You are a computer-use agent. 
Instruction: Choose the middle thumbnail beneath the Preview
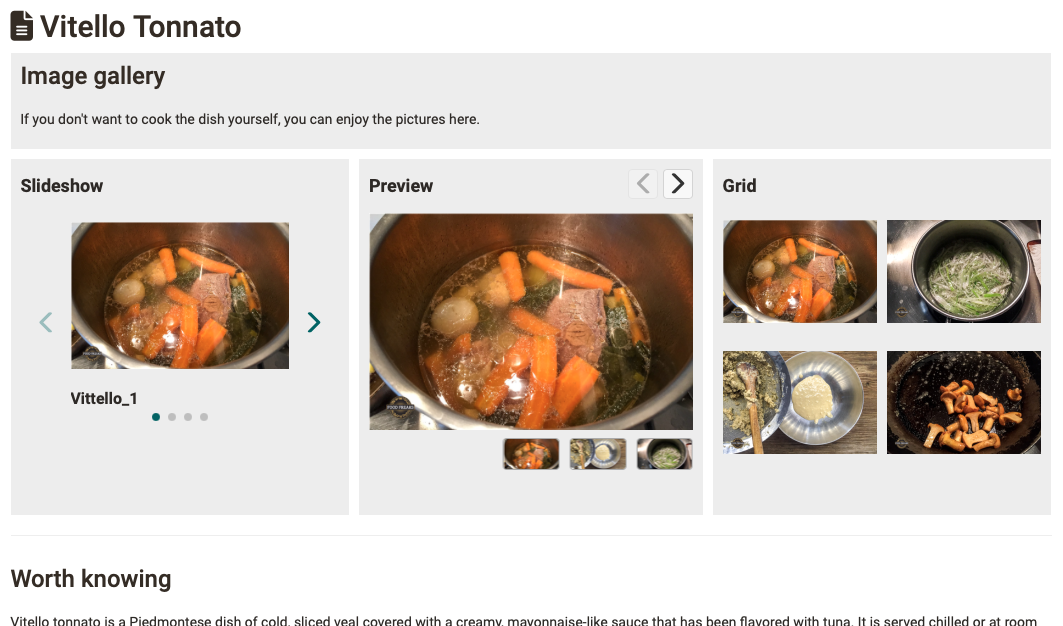(597, 453)
